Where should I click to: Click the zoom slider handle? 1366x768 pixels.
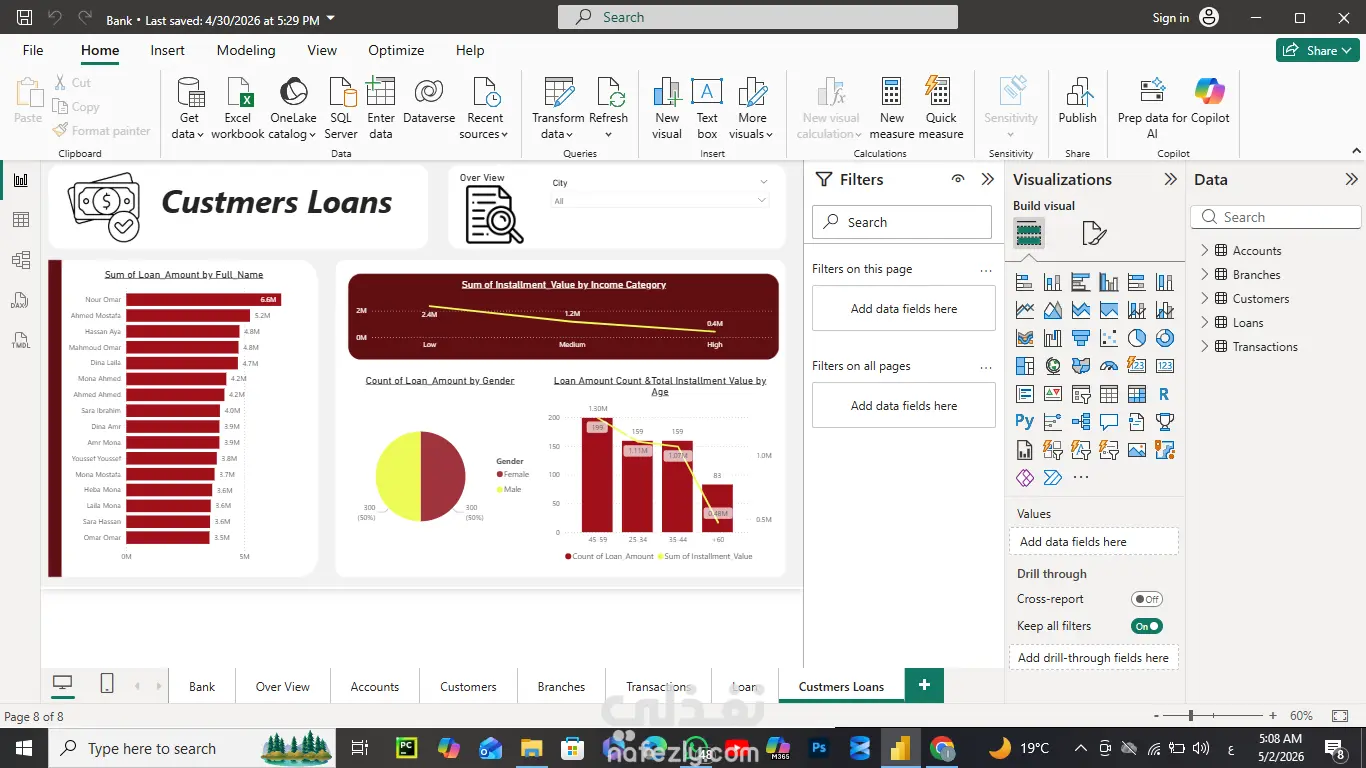[x=1191, y=716]
